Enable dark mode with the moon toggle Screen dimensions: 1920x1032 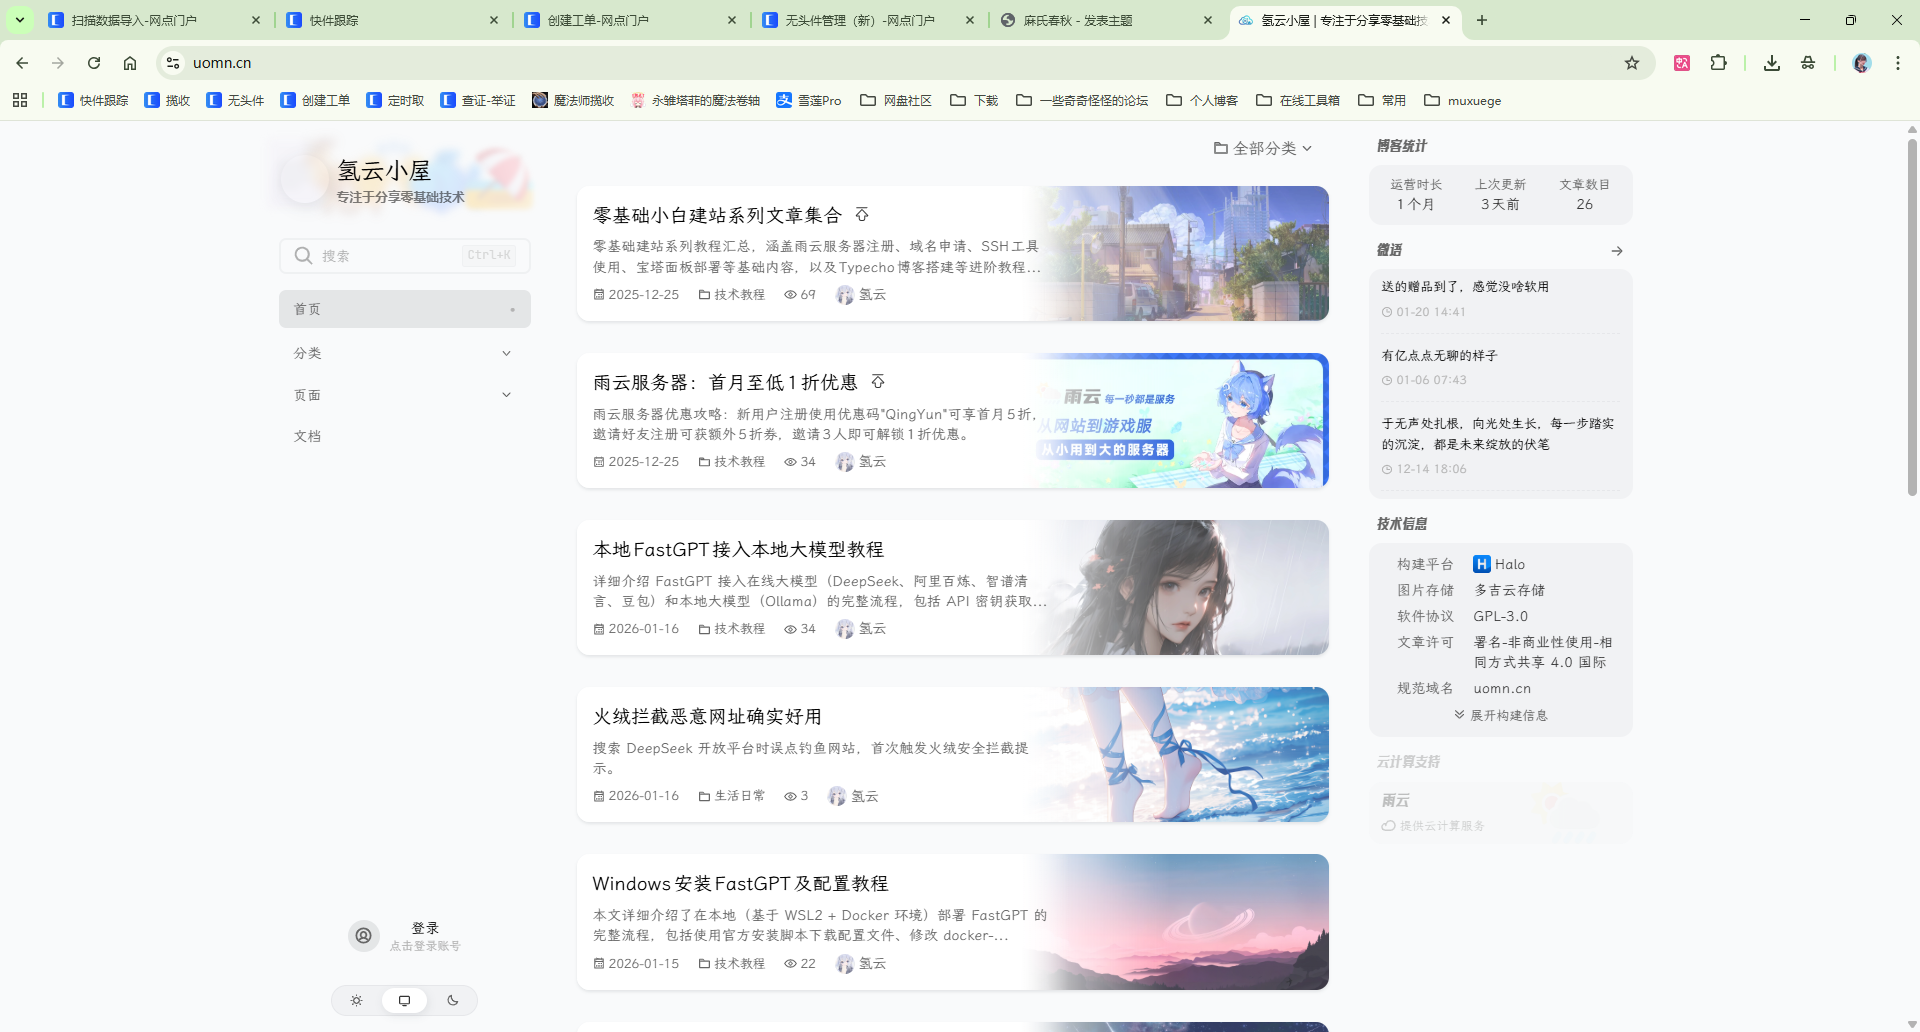[452, 1000]
